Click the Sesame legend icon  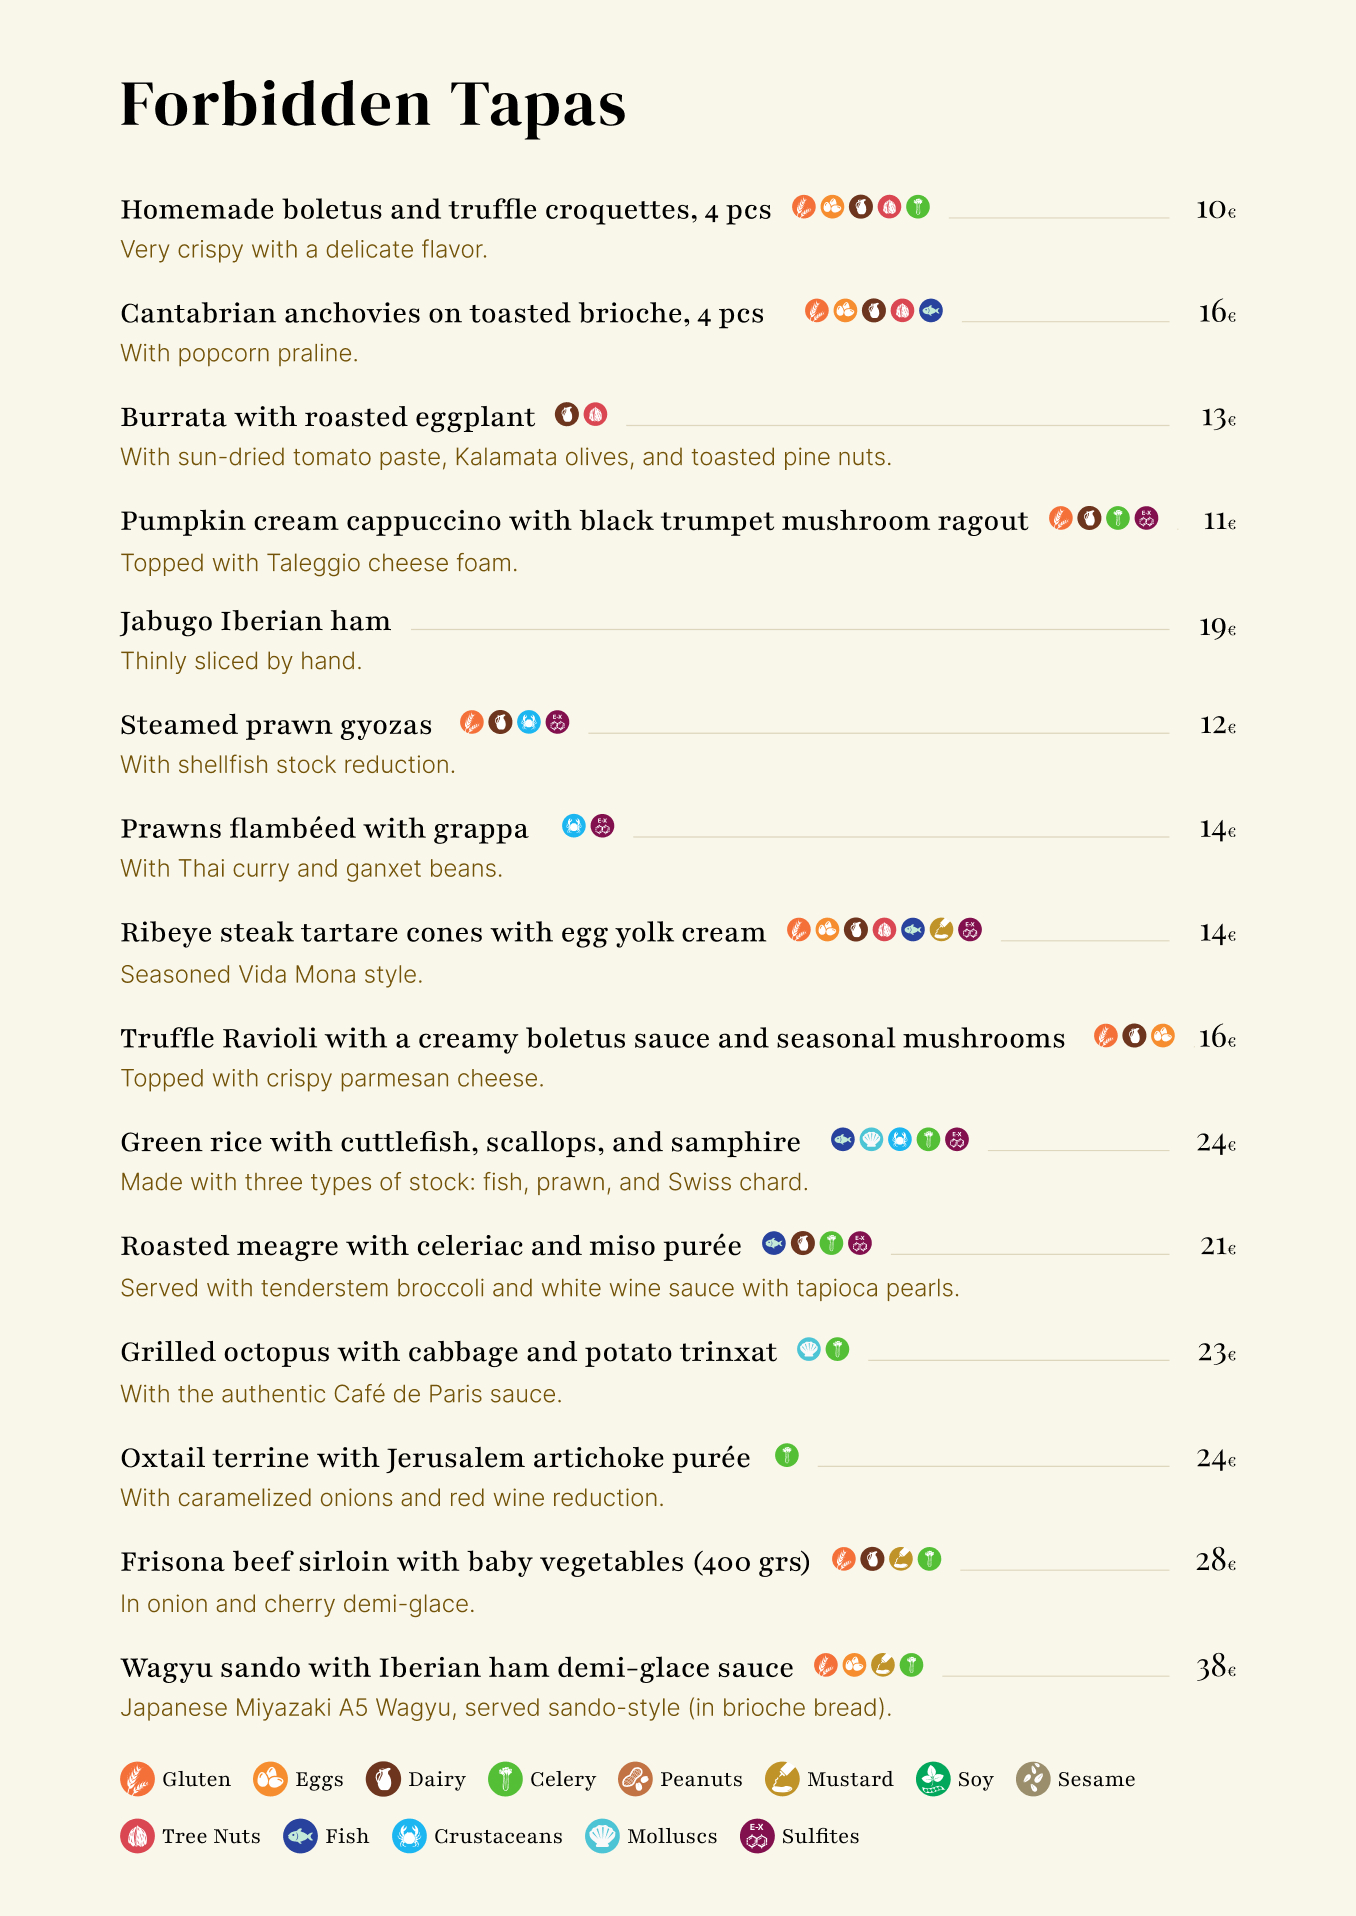pos(1033,1779)
